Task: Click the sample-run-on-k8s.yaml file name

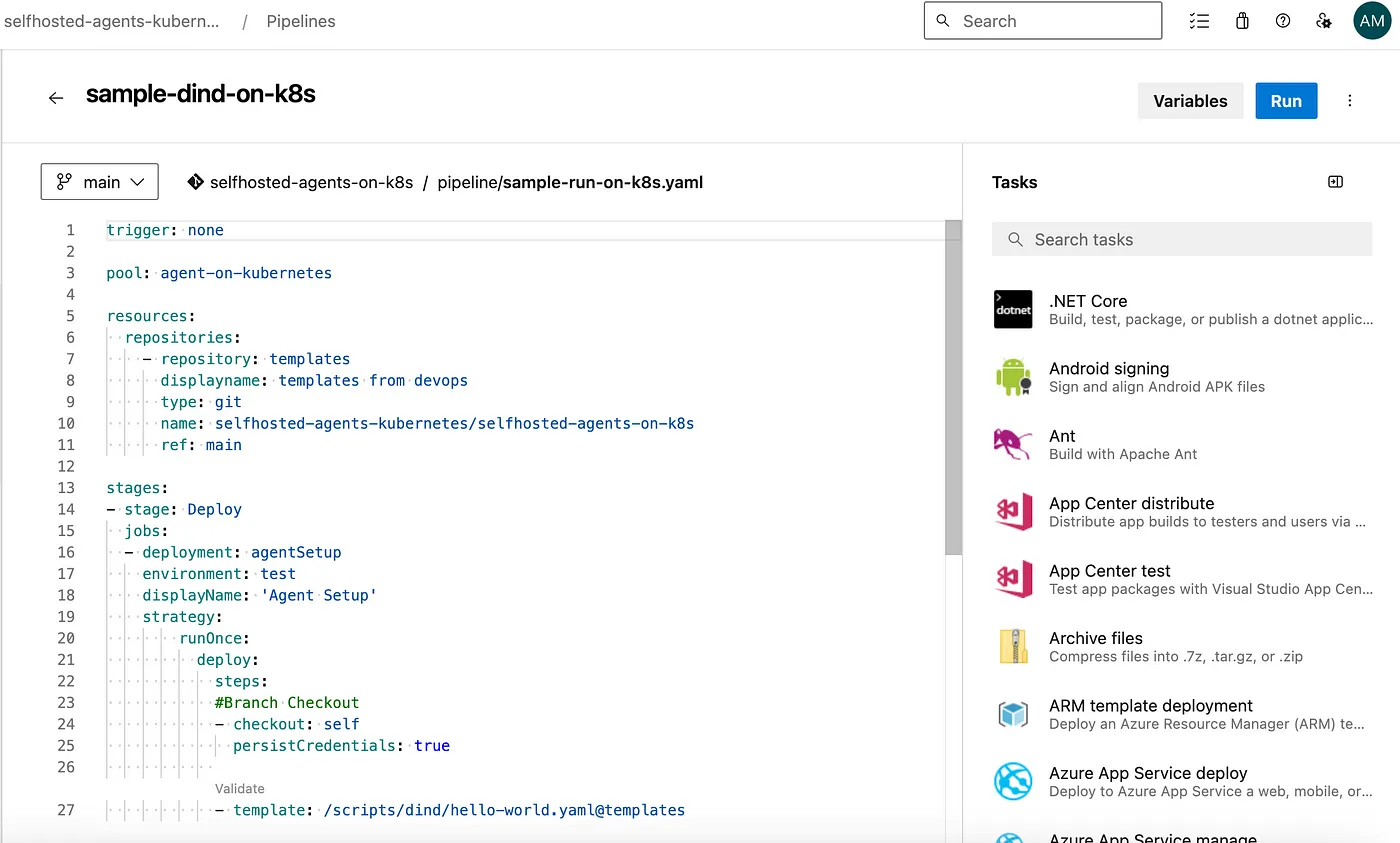Action: 603,182
